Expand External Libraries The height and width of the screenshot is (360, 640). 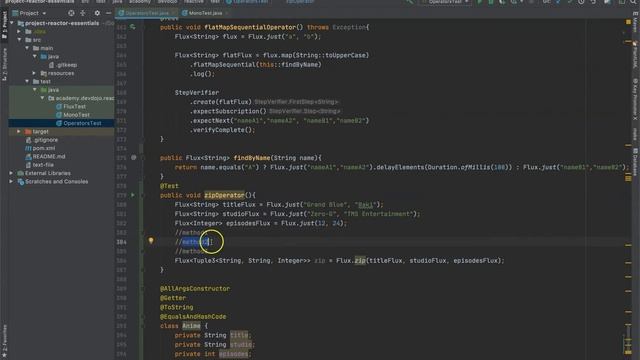(12, 173)
